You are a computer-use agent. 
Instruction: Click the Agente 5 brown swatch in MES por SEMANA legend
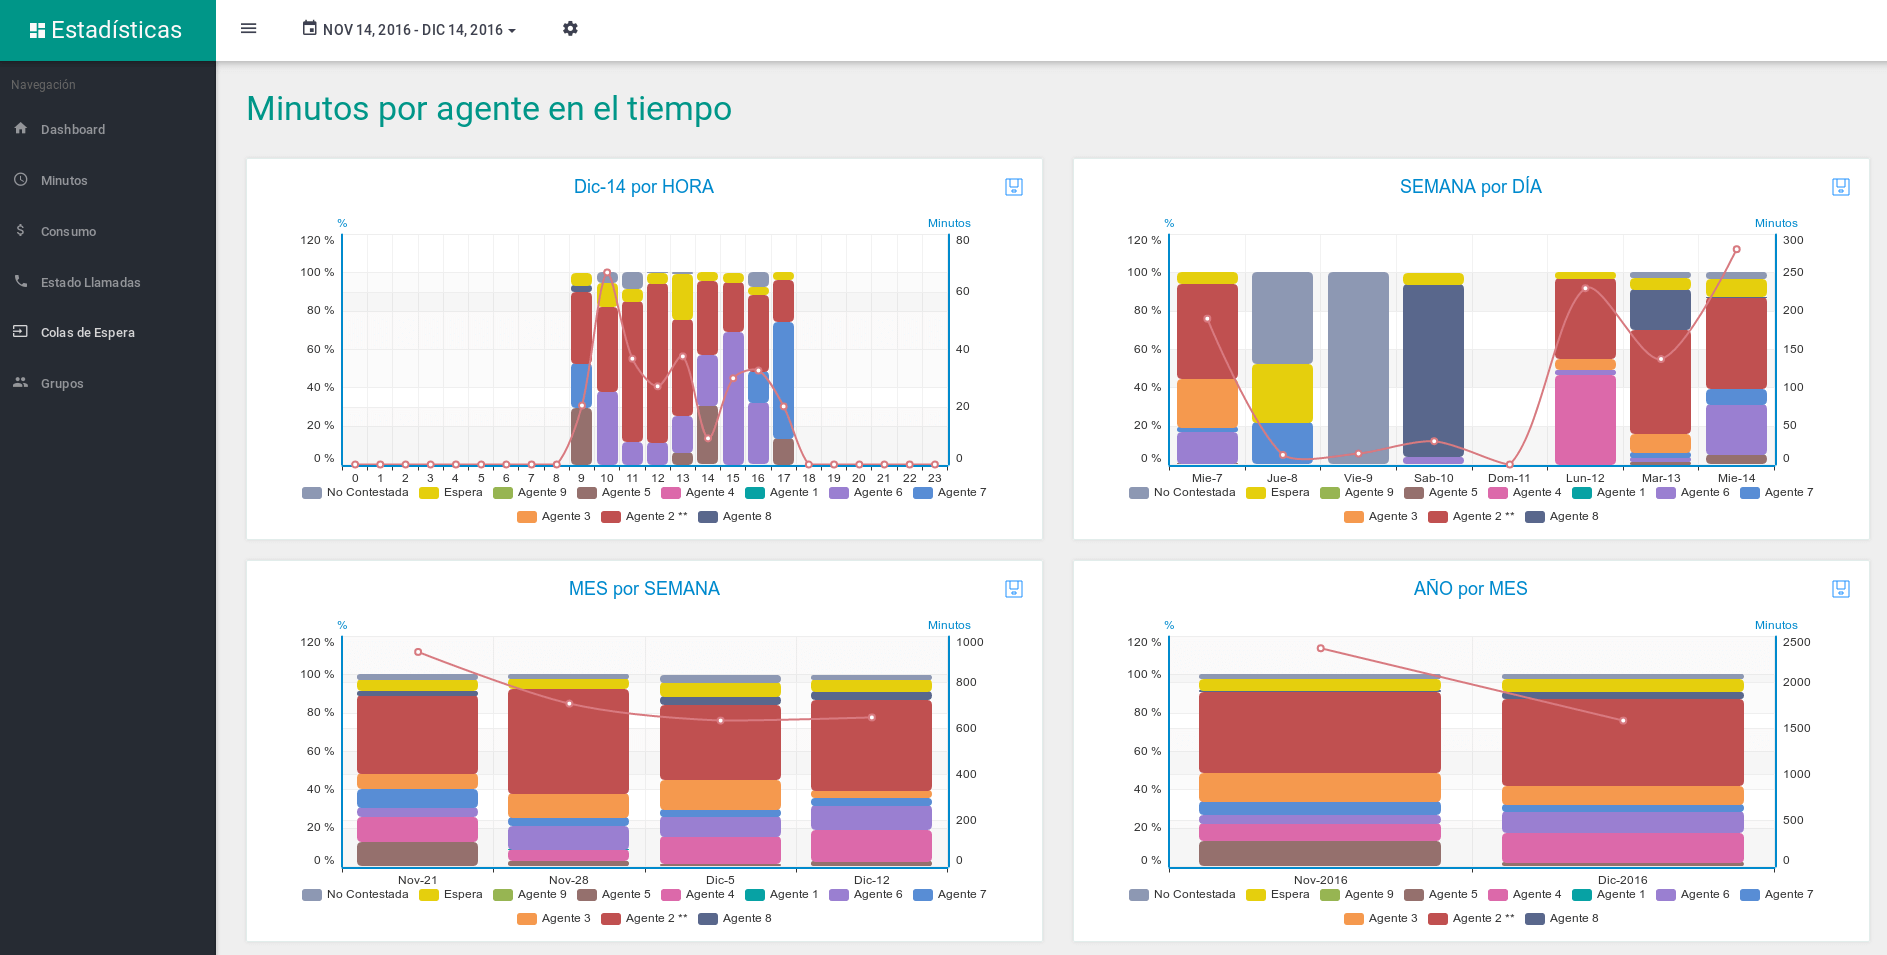click(587, 895)
